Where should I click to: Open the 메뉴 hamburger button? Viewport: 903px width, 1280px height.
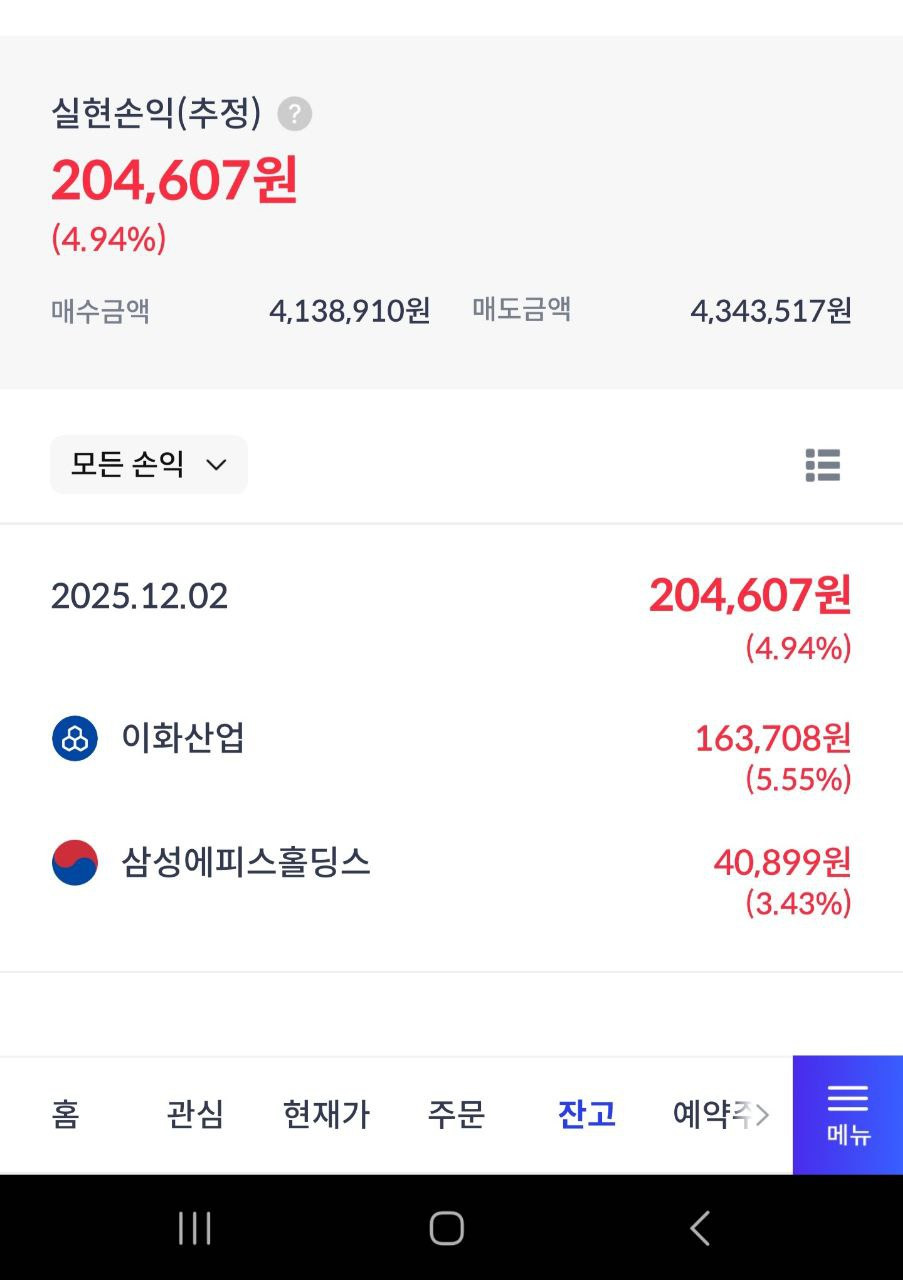point(847,1115)
